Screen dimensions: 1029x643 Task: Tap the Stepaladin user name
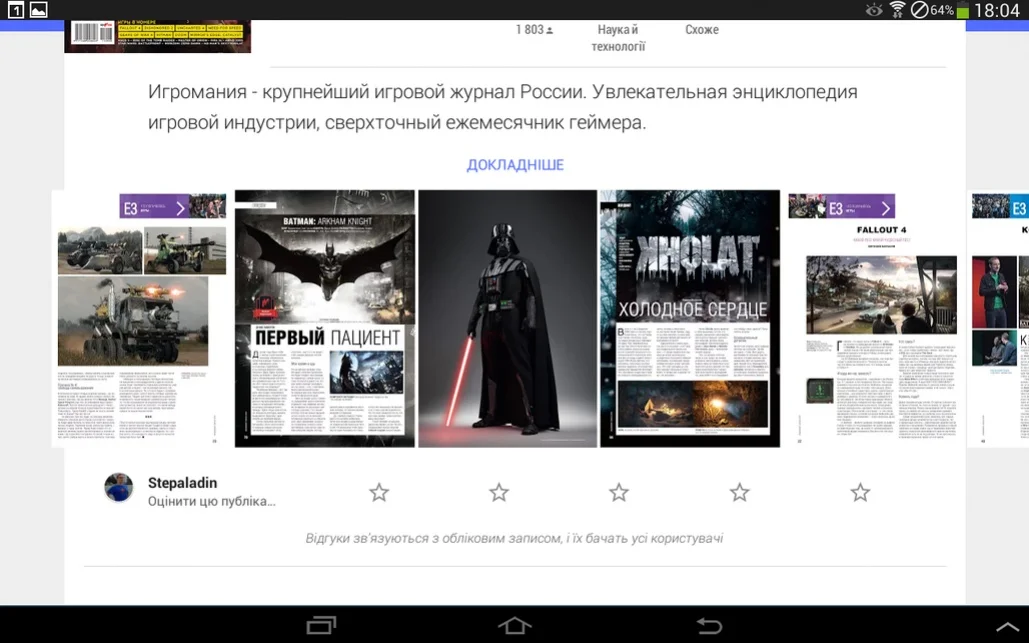tap(182, 483)
